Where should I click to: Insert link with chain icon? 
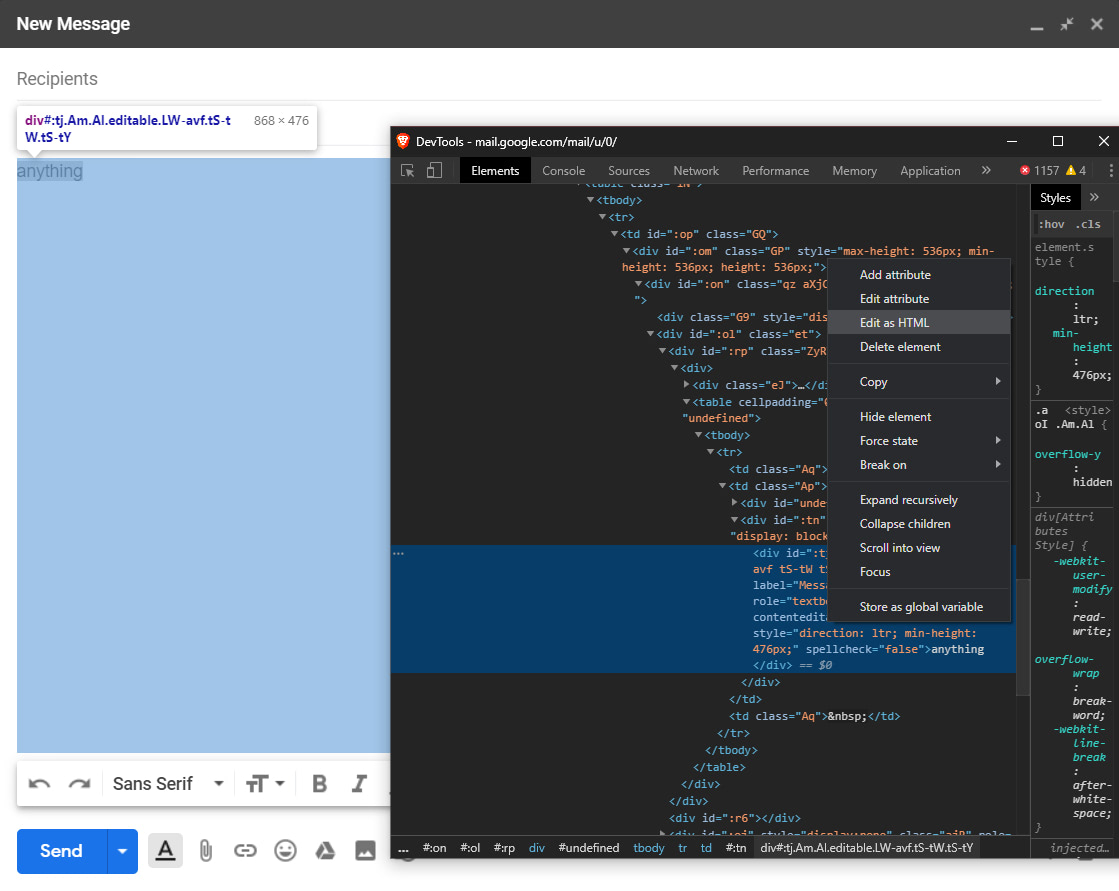tap(245, 850)
